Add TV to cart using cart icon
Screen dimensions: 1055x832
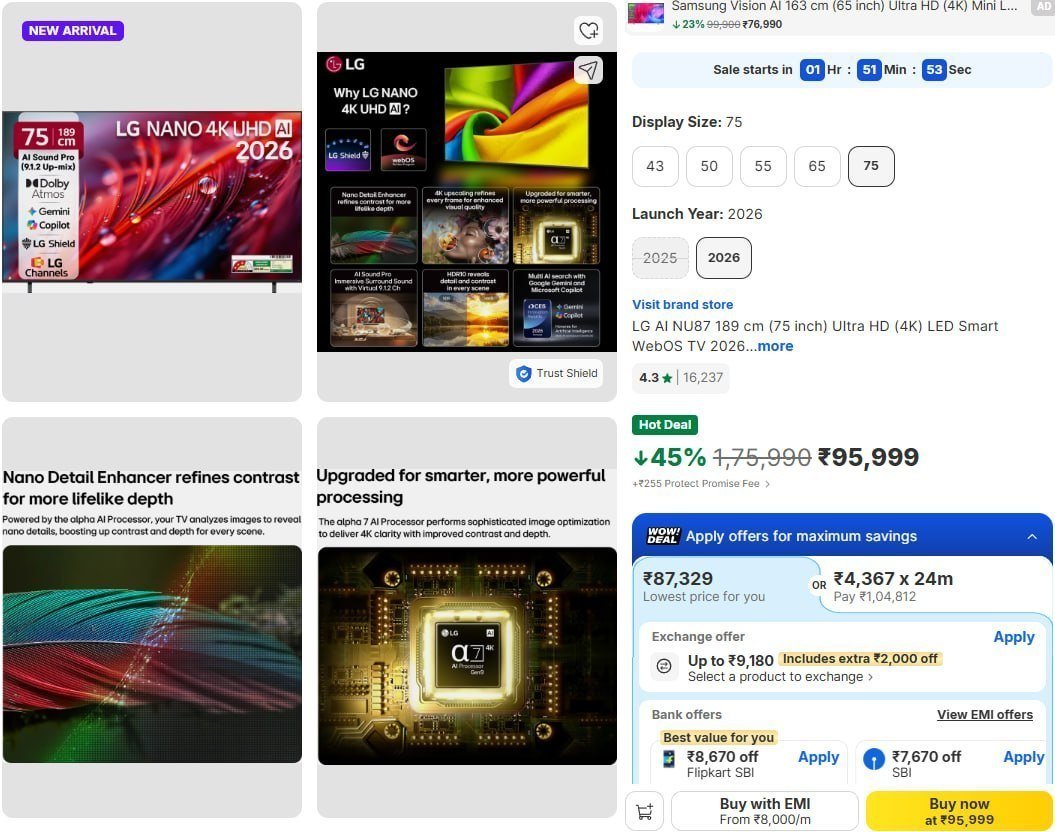pyautogui.click(x=645, y=811)
